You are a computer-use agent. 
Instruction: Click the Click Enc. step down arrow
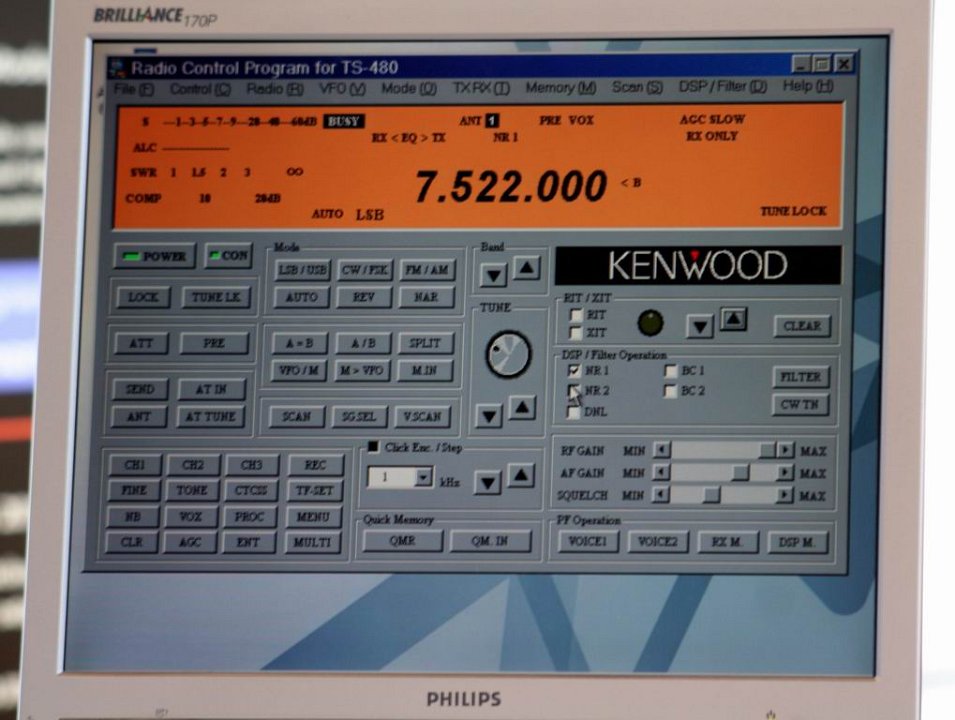[487, 483]
